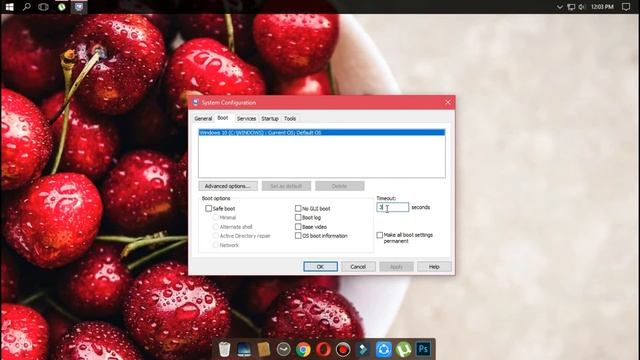Open the 12:03 PM clock
640x360 pixels.
pyautogui.click(x=602, y=7)
